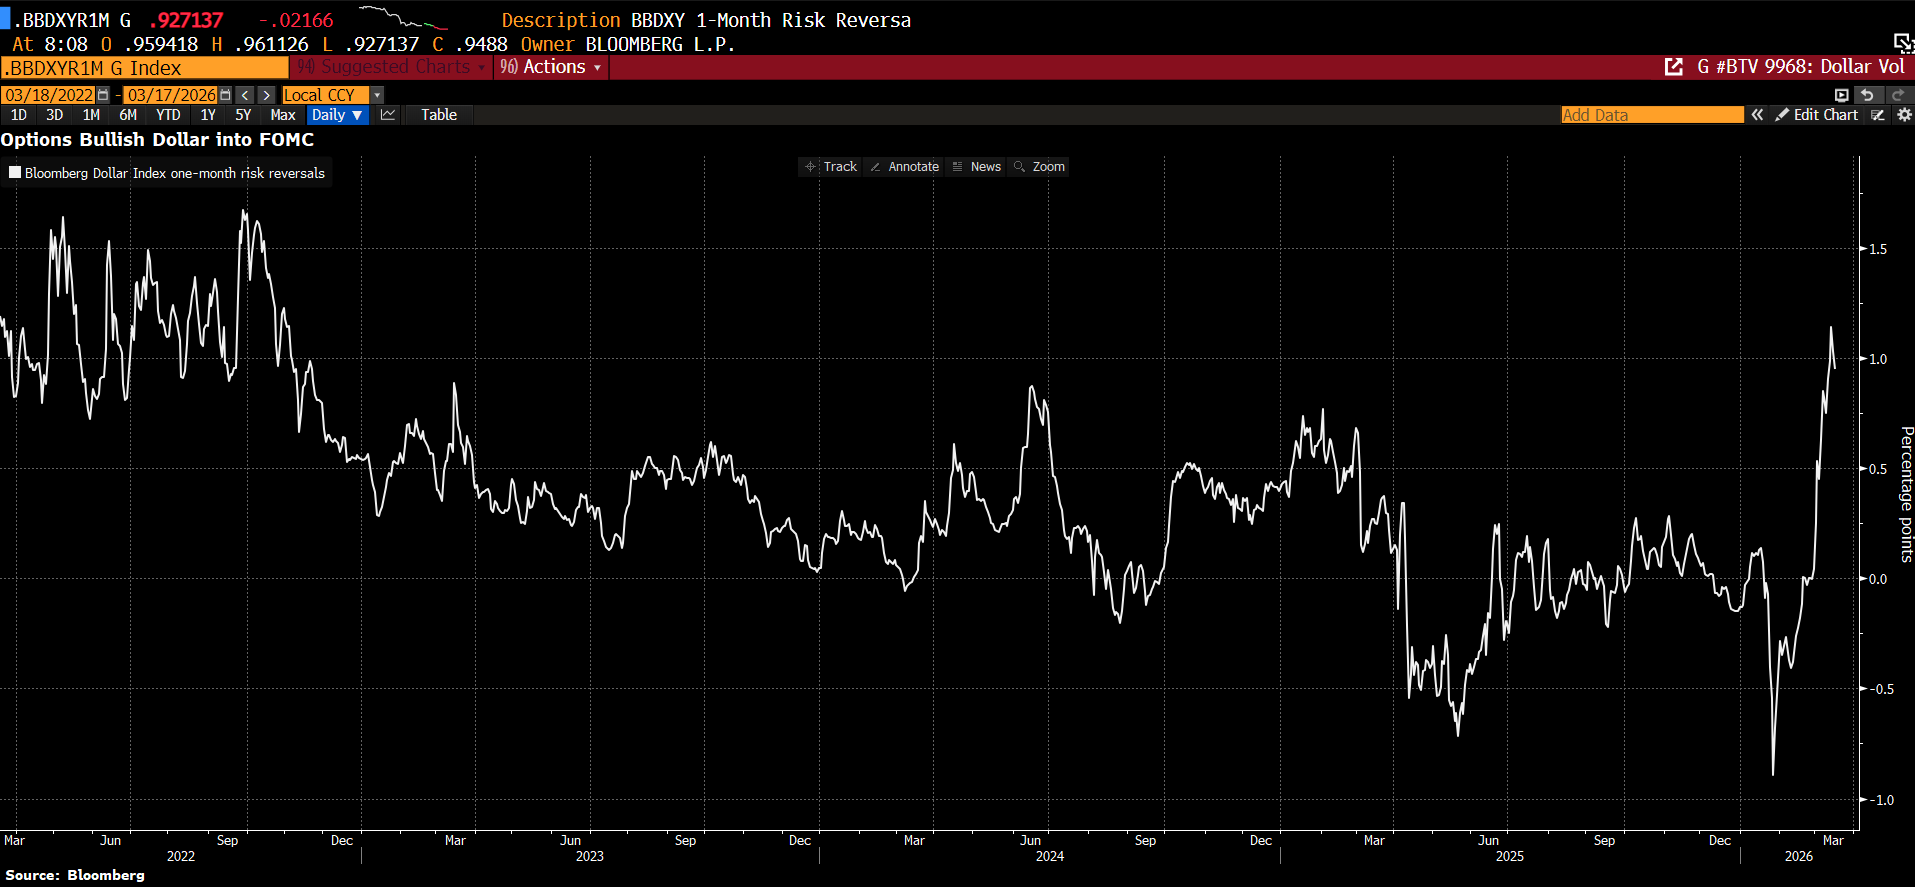The height and width of the screenshot is (887, 1915).
Task: Open the start date calendar picker
Action: (103, 95)
